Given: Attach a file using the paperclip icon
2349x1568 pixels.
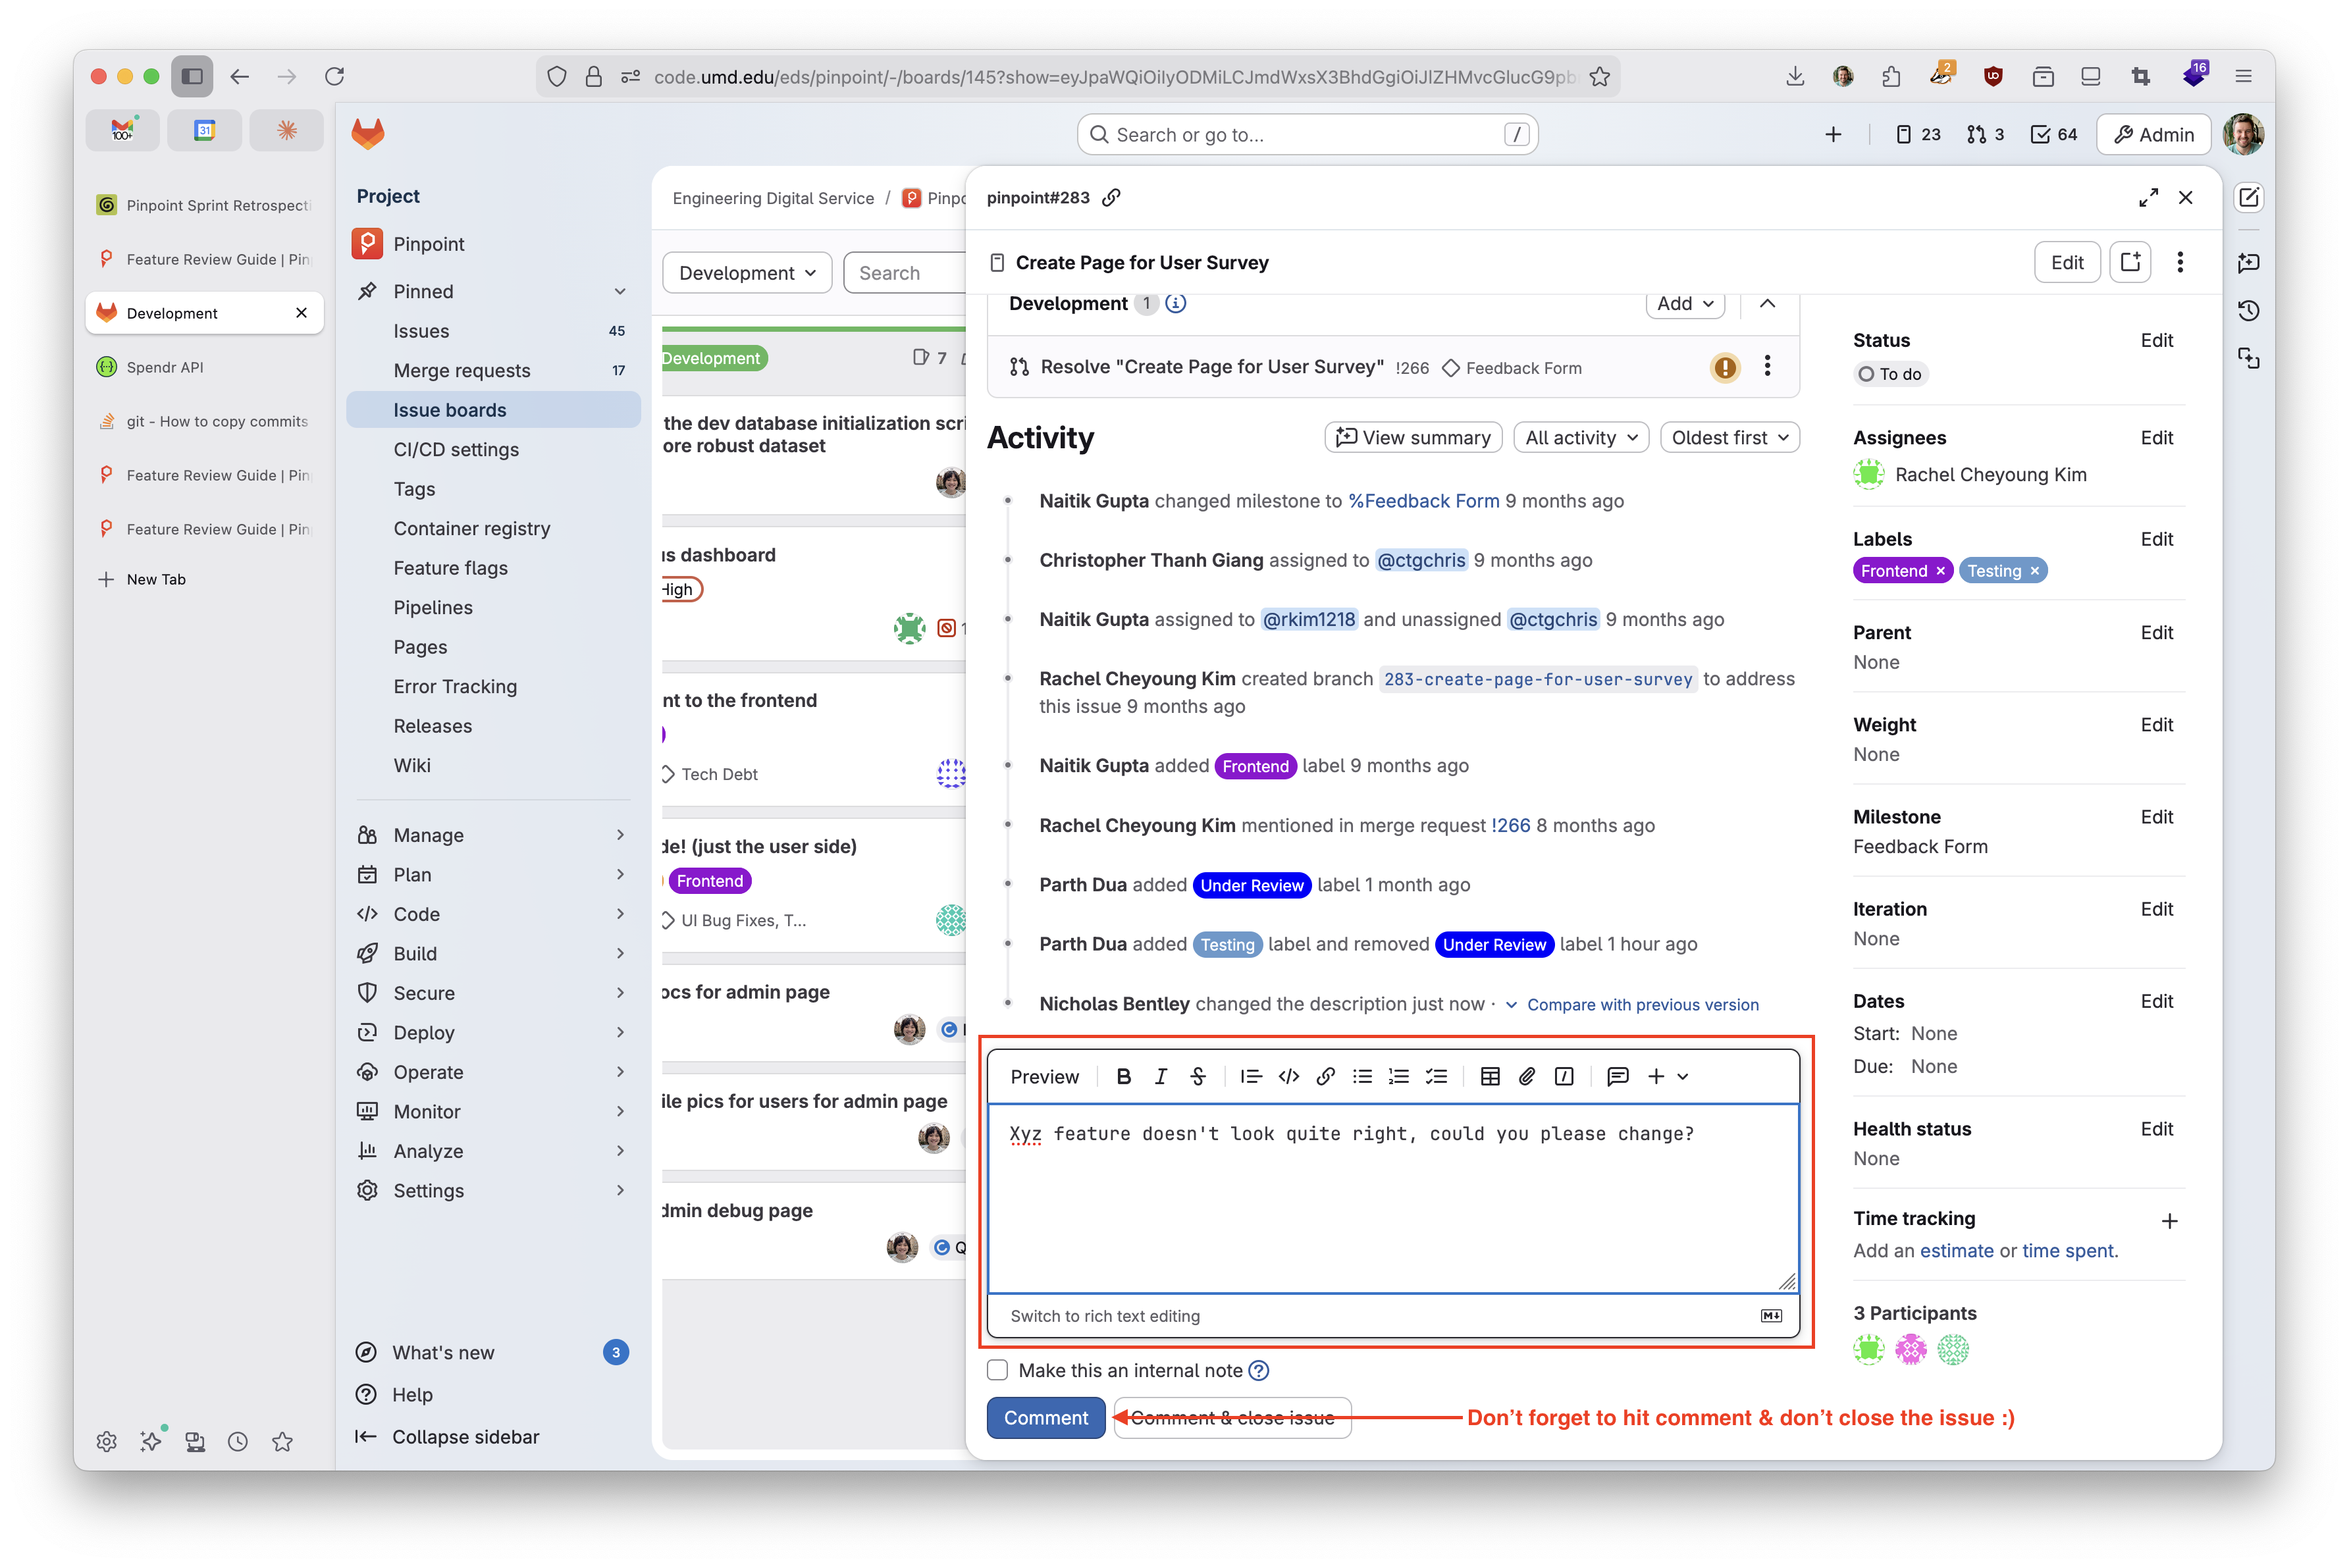Looking at the screenshot, I should (1527, 1076).
